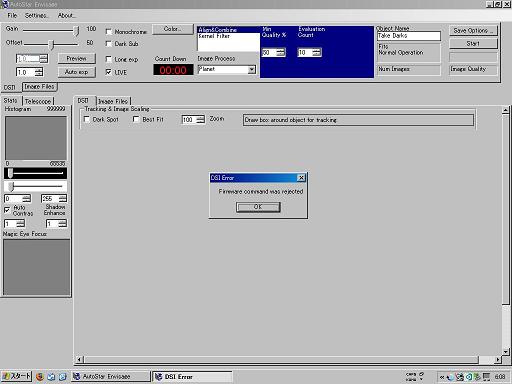This screenshot has height=384, width=512.
Task: Open the Start menu button
Action: coord(16,376)
